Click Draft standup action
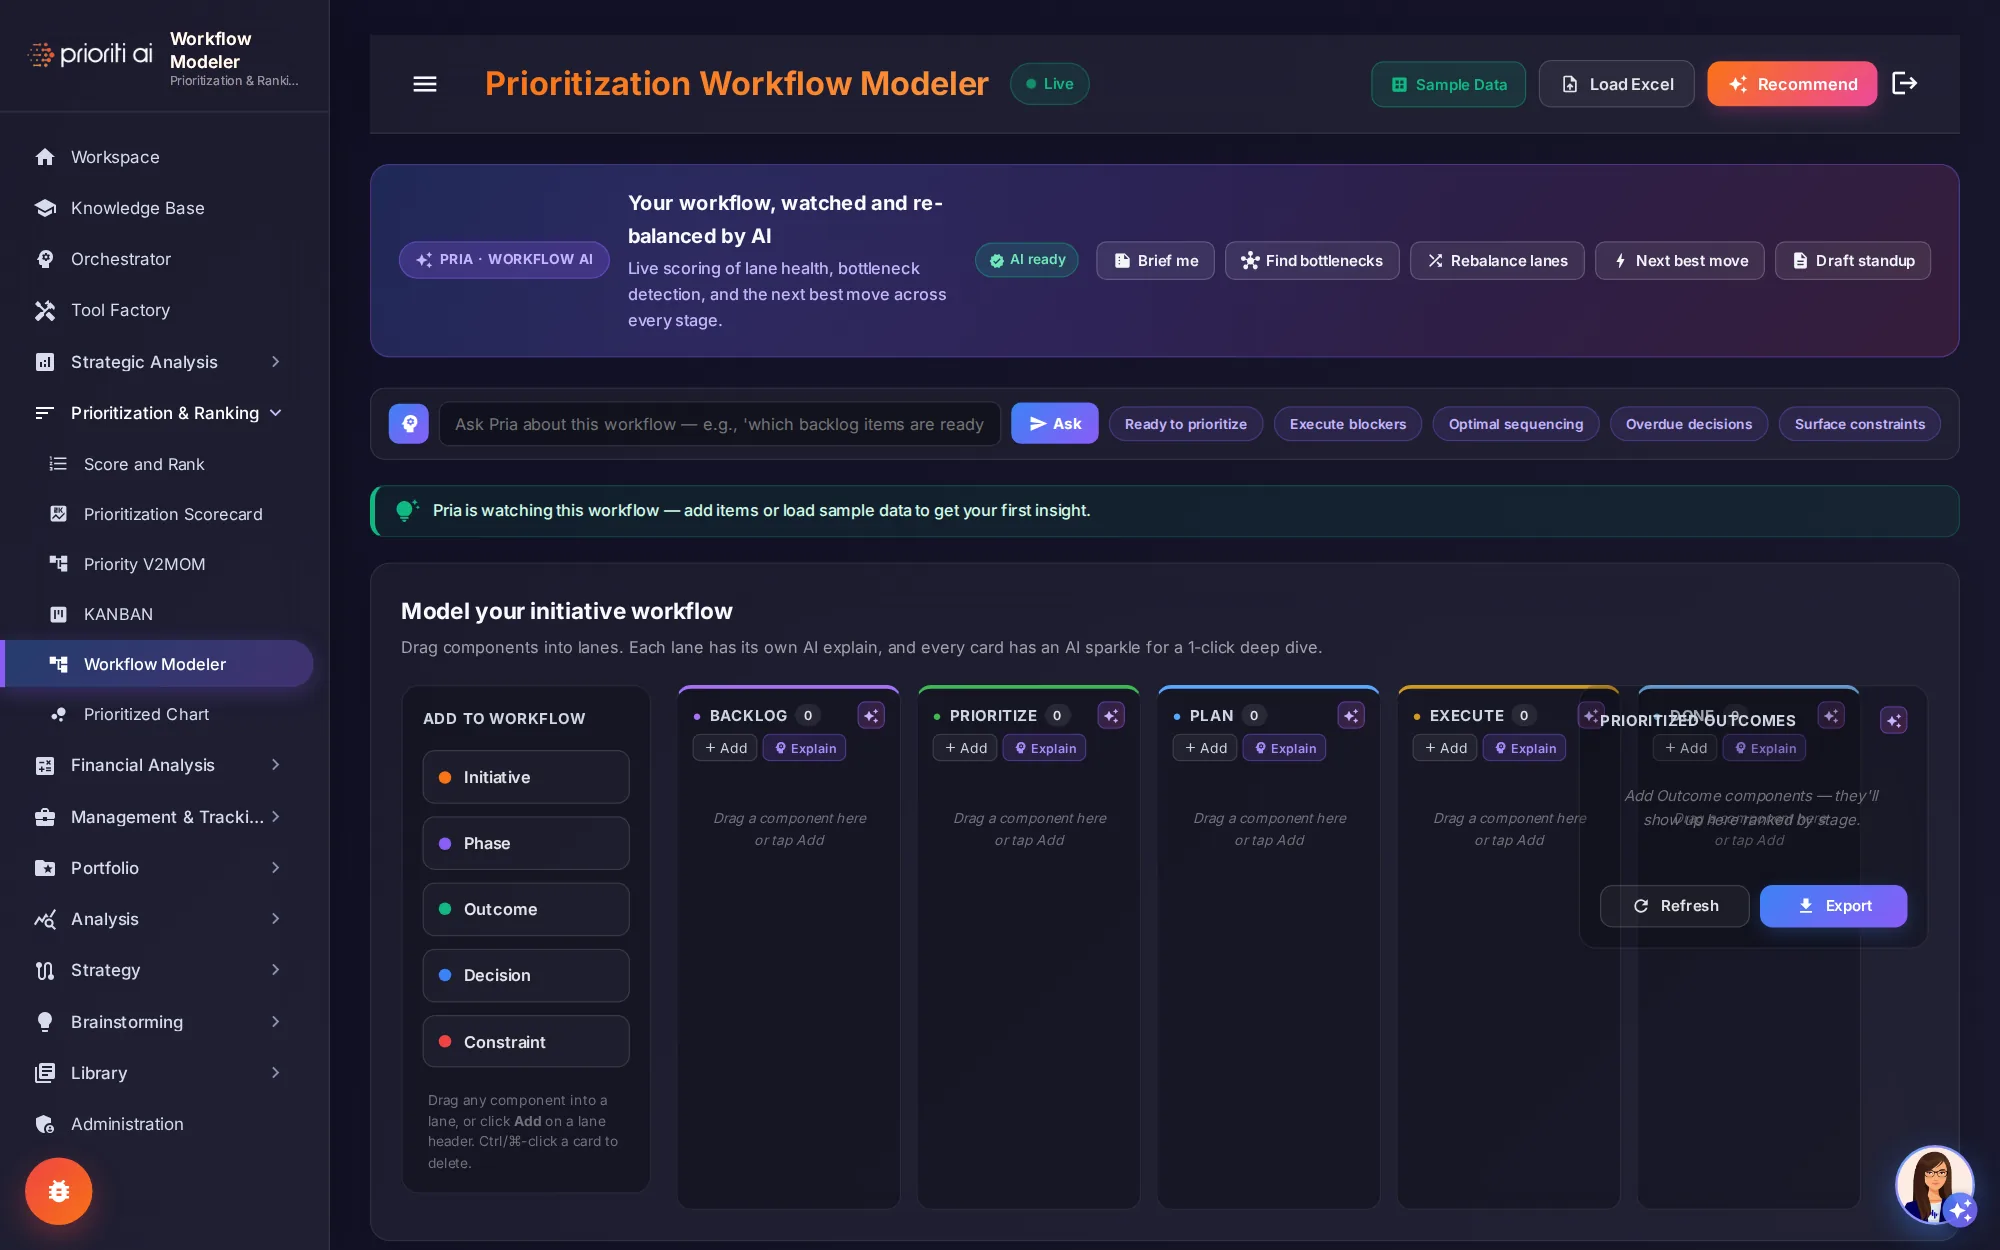The image size is (2000, 1250). click(1853, 260)
